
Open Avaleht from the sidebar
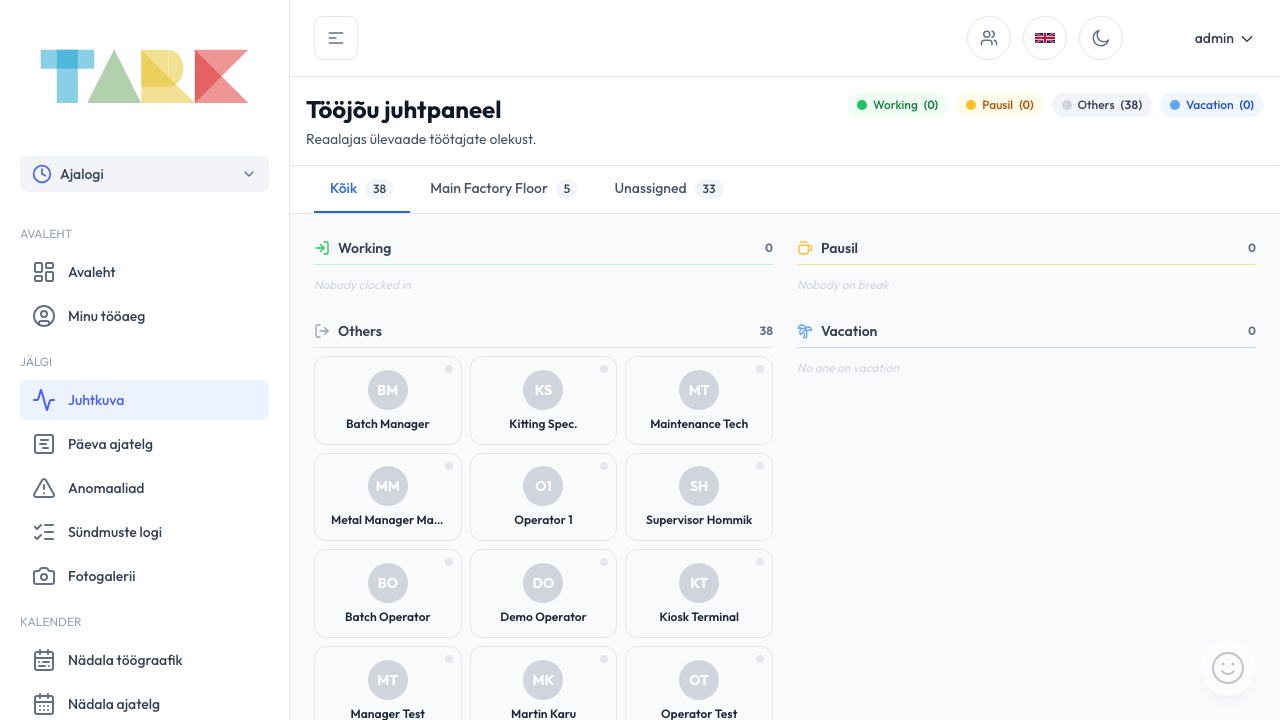pyautogui.click(x=91, y=272)
